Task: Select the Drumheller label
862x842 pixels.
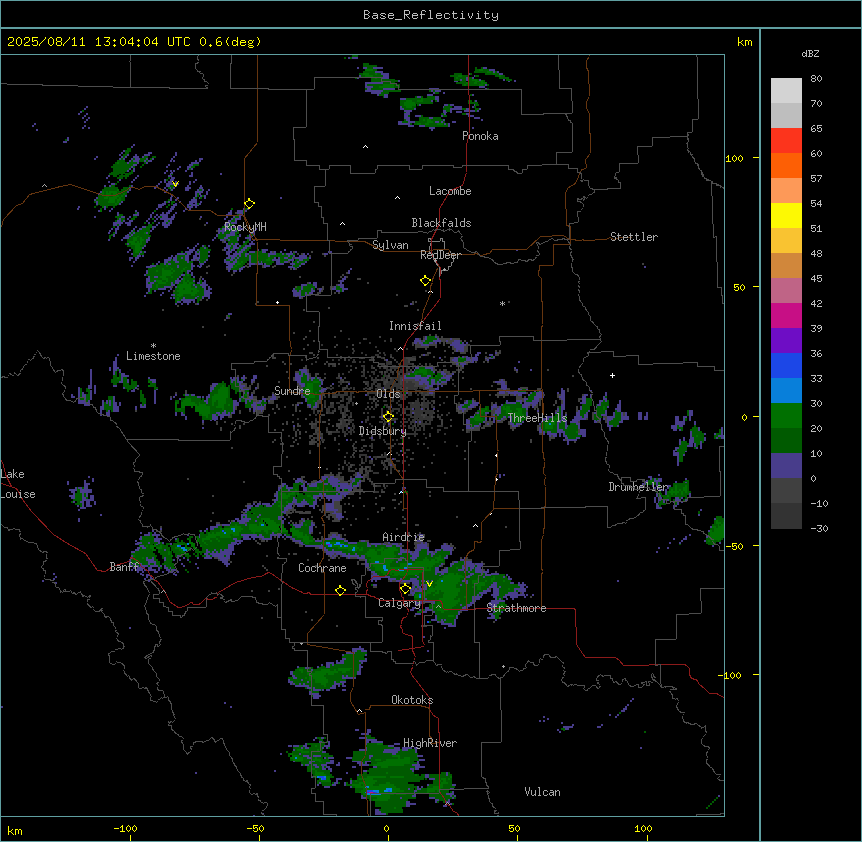Action: [638, 487]
